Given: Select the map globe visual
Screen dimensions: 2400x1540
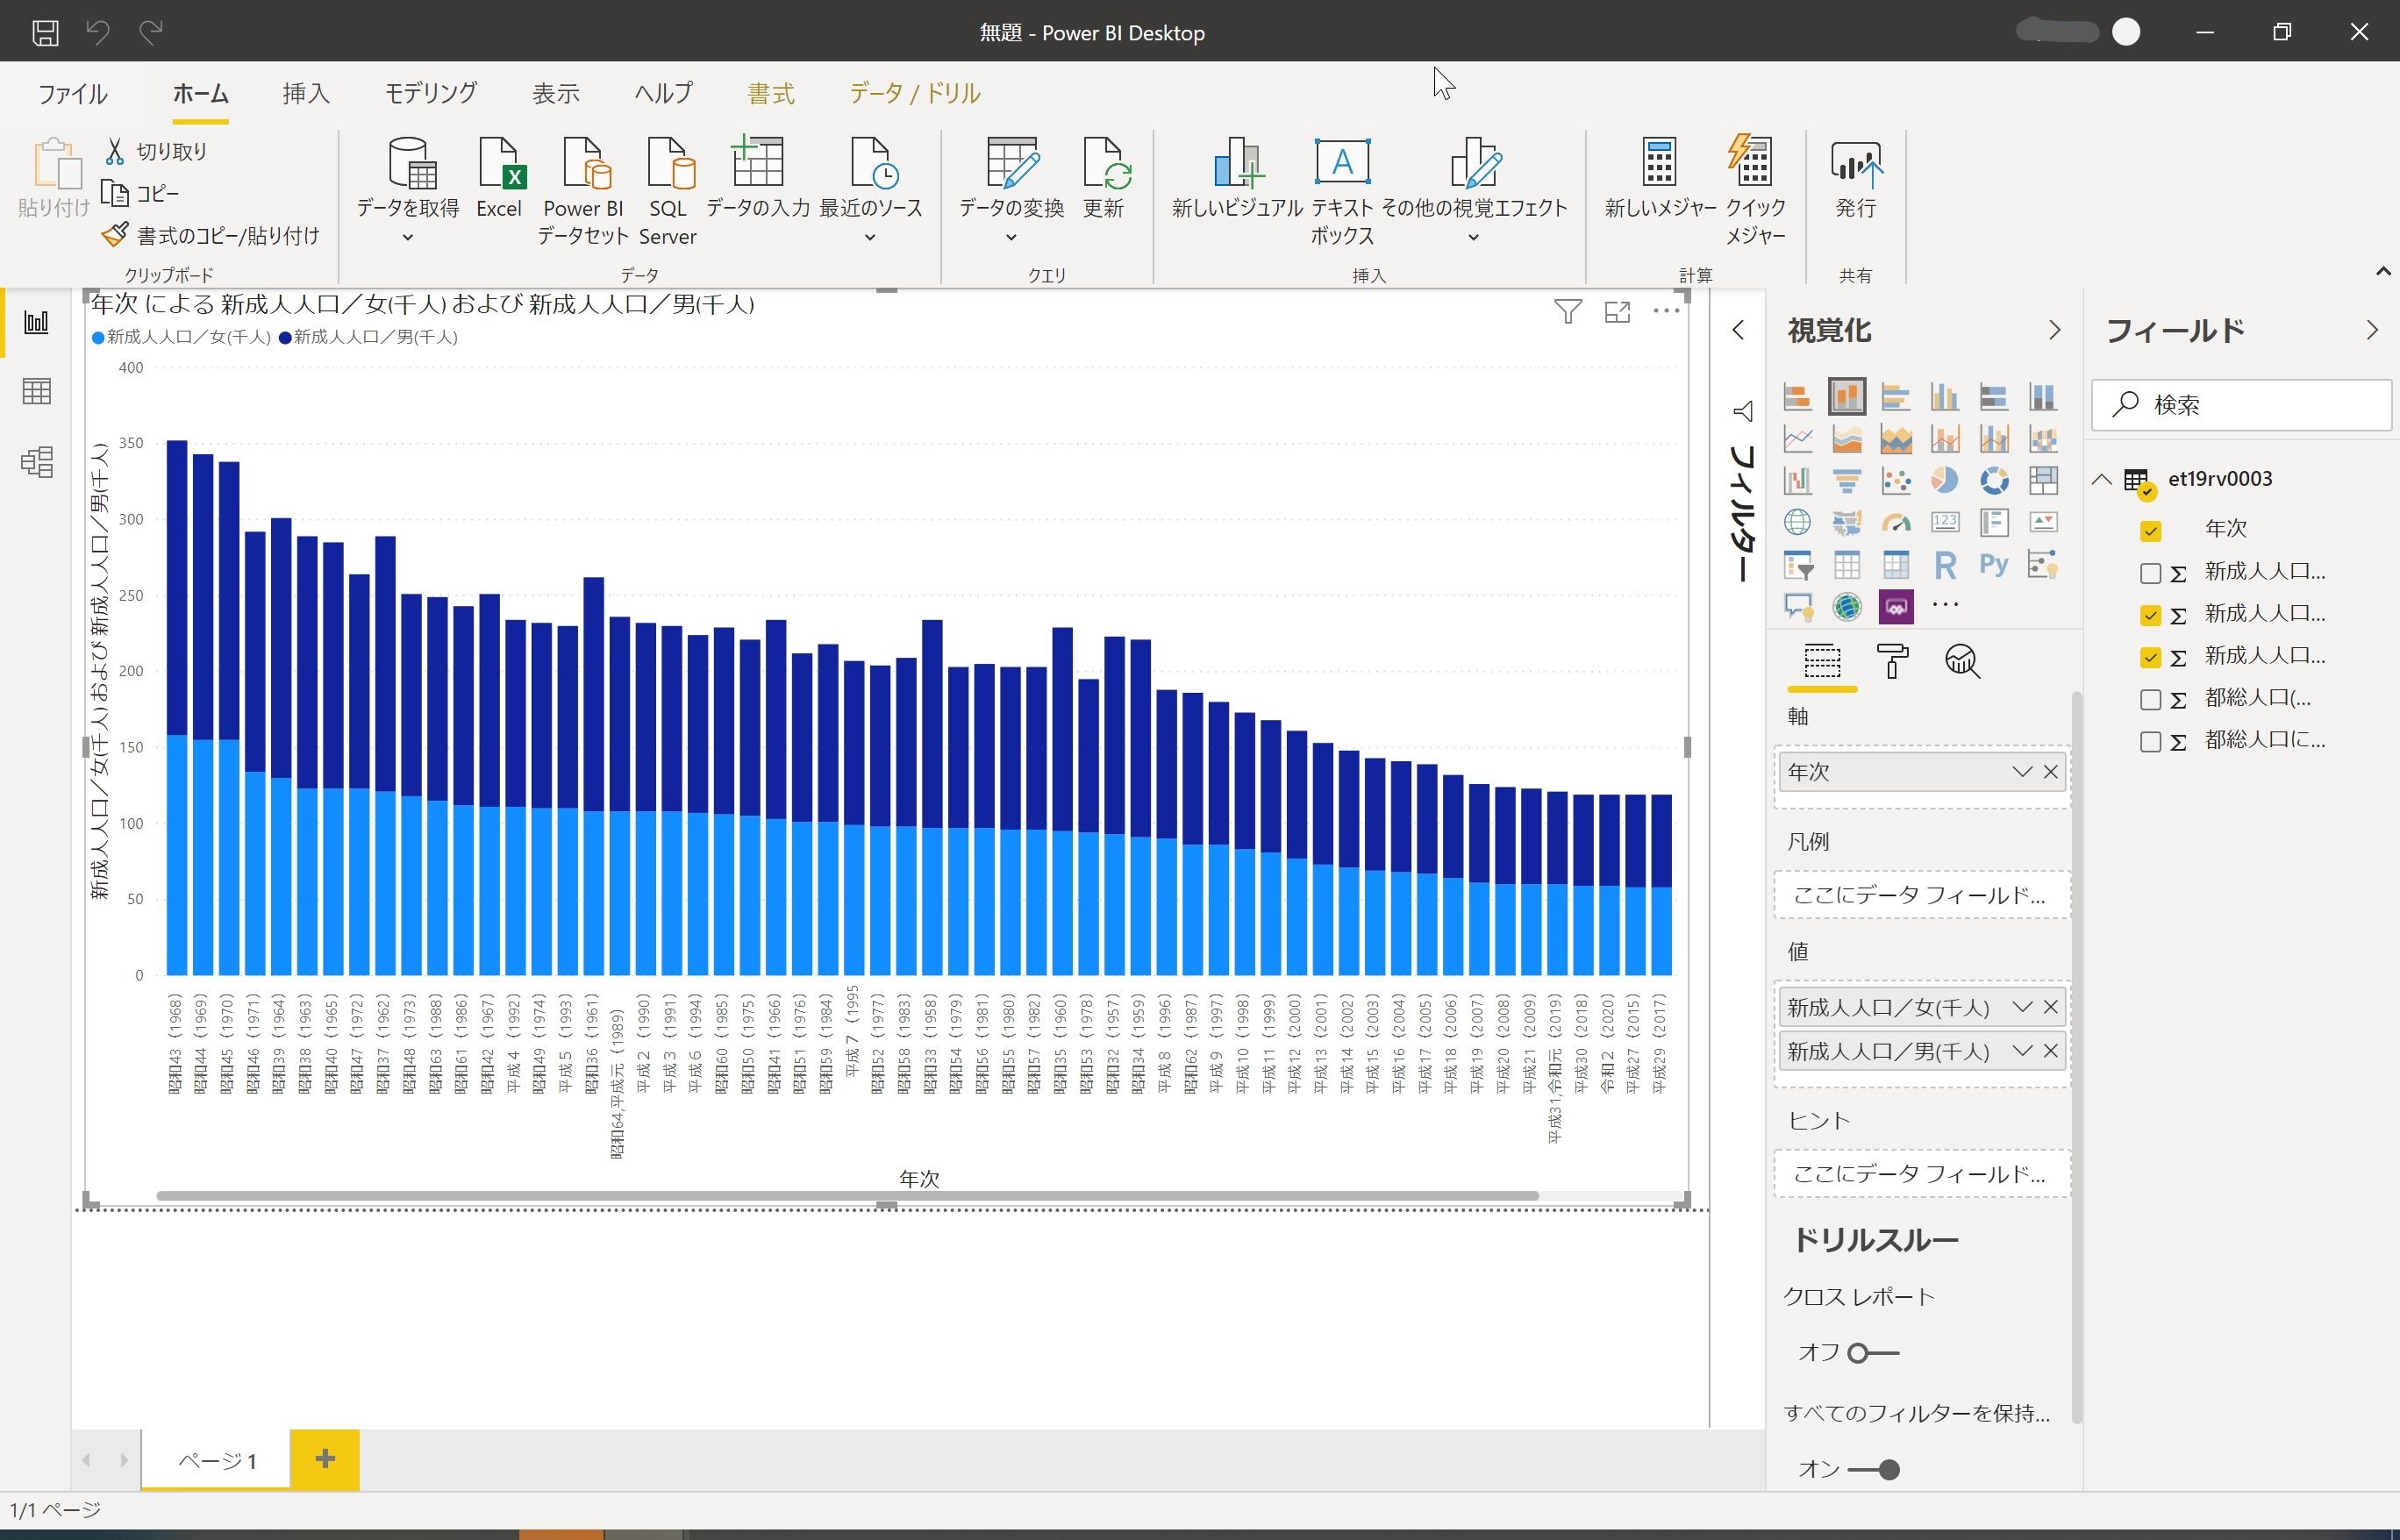Looking at the screenshot, I should click(x=1797, y=523).
